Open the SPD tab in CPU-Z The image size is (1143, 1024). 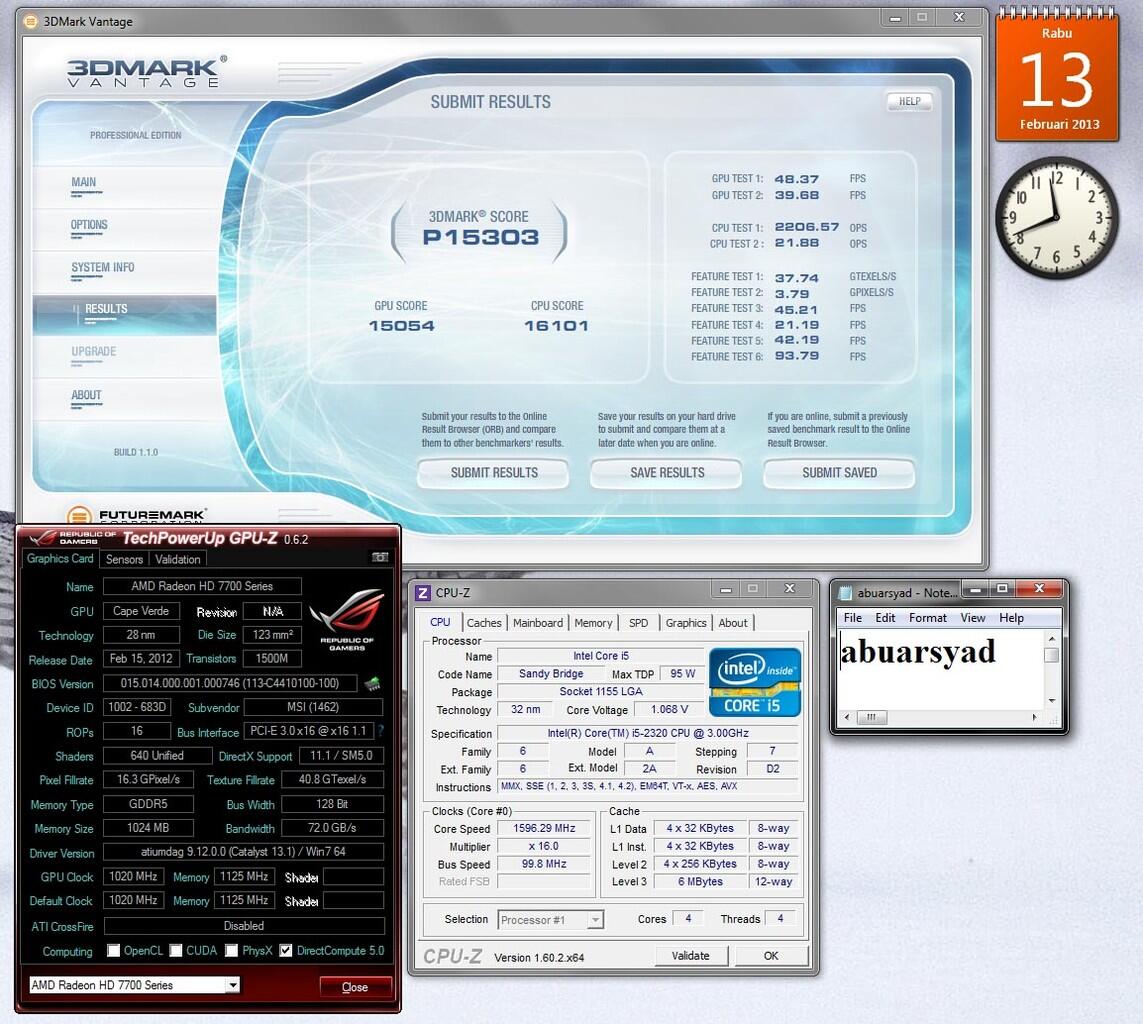pos(639,623)
